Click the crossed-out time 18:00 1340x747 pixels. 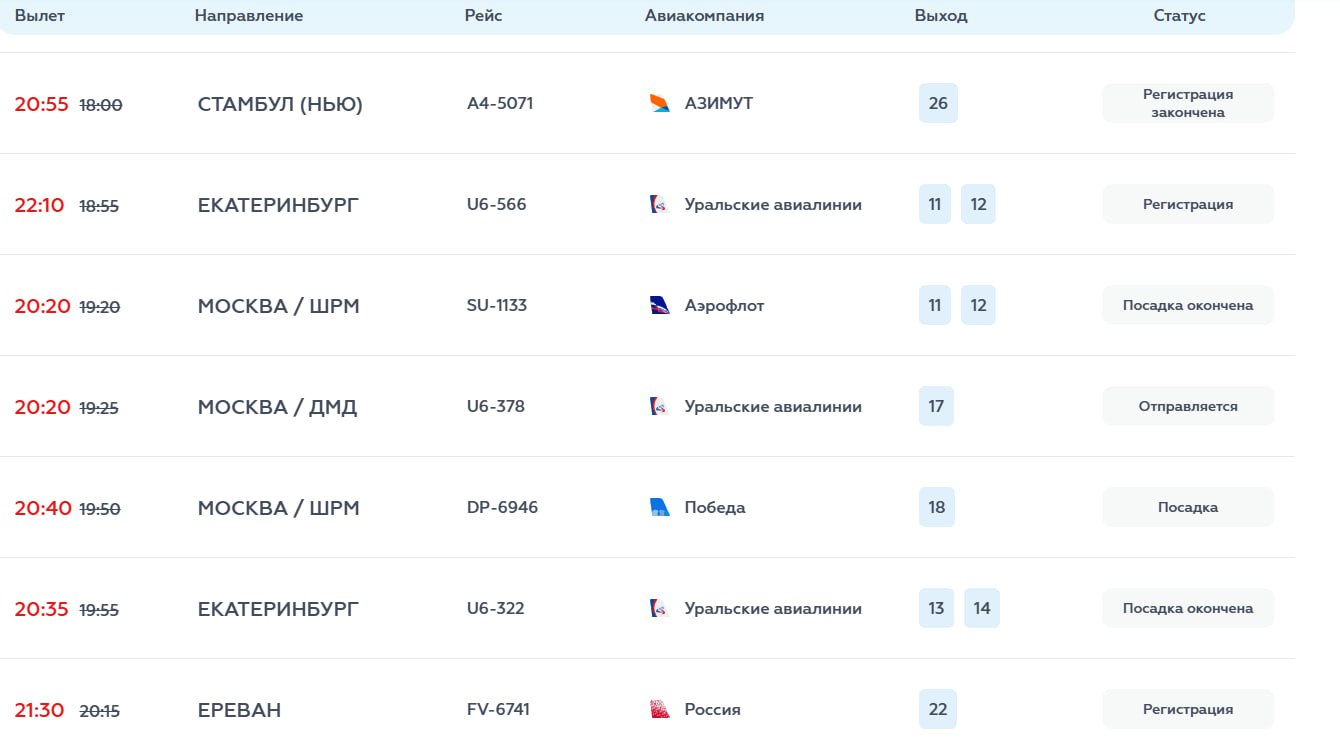(x=101, y=105)
